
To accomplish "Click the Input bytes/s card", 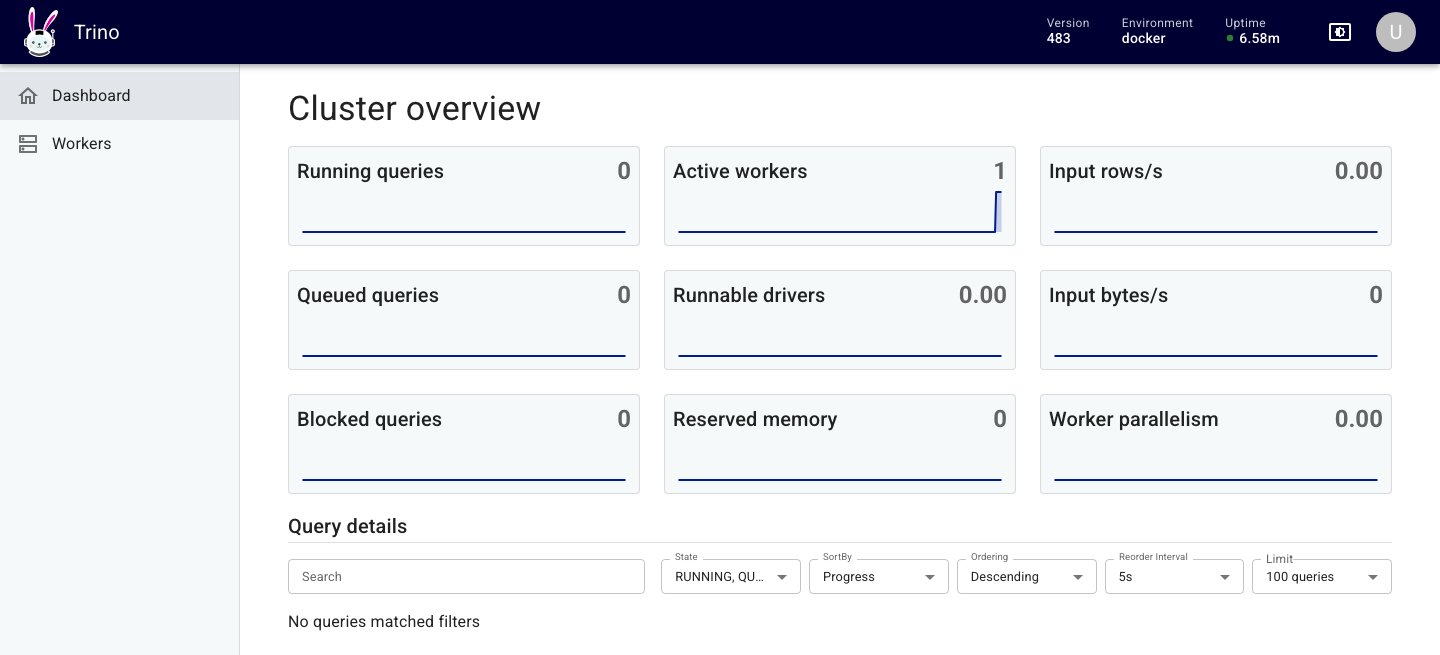I will pos(1216,320).
